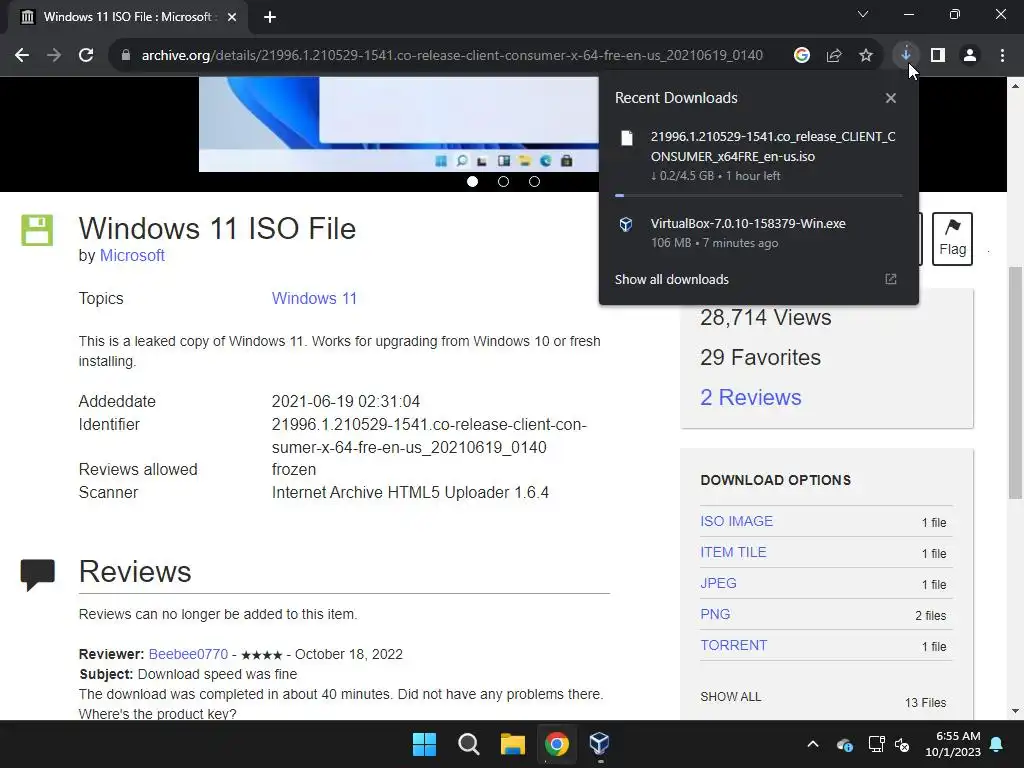Flag this item
Screen dimensions: 1024x768
952,238
